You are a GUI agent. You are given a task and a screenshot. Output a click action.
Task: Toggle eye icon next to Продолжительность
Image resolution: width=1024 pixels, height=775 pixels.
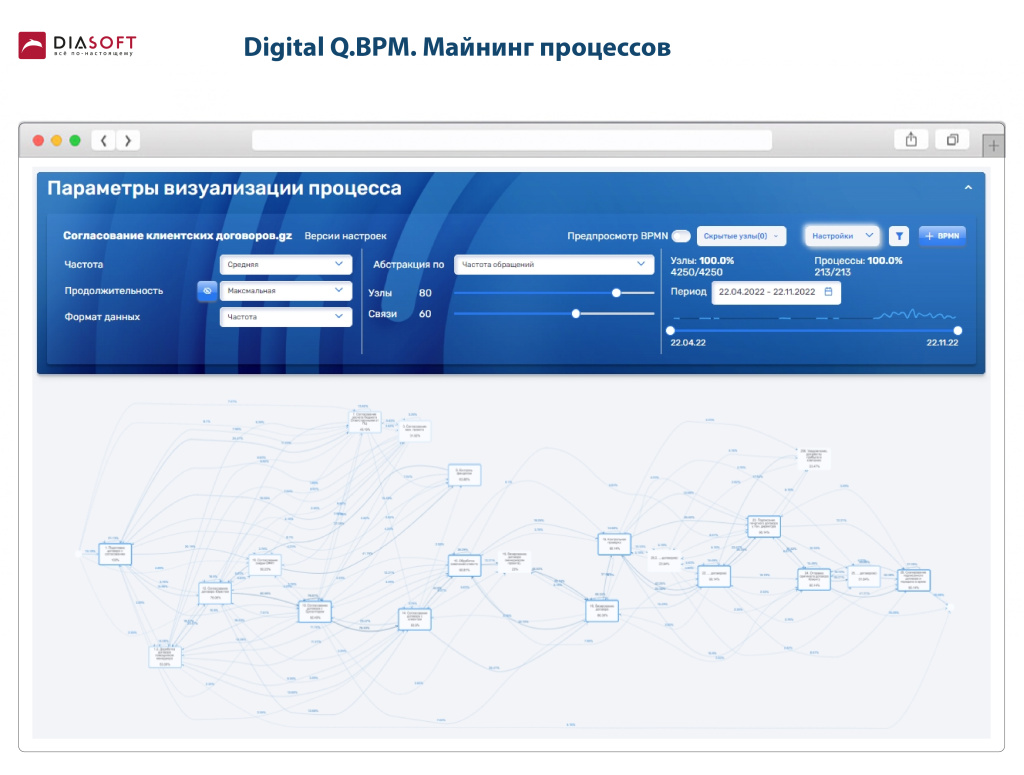tap(206, 291)
